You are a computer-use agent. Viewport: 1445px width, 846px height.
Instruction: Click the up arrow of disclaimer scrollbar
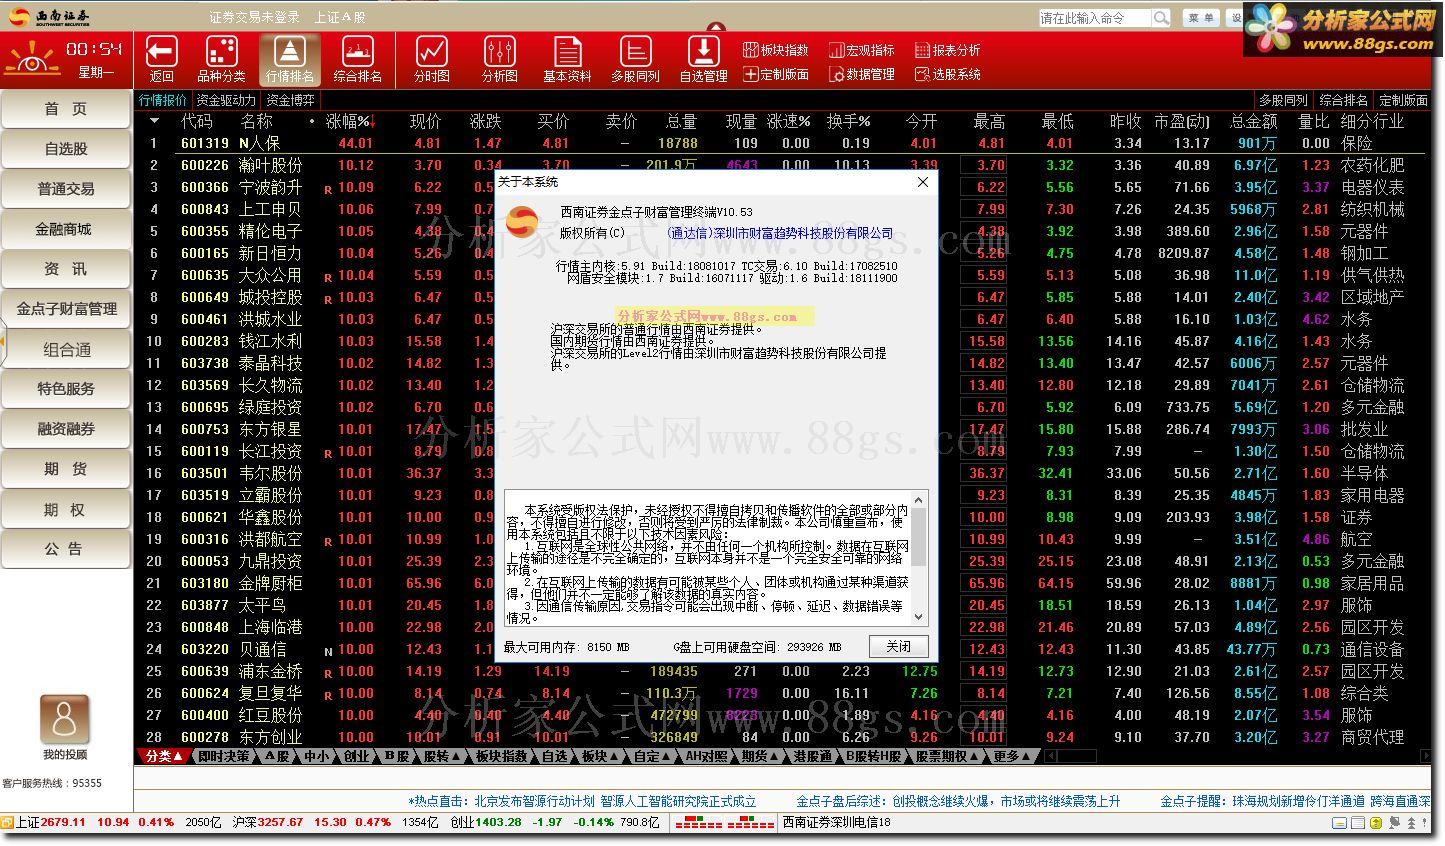point(920,497)
